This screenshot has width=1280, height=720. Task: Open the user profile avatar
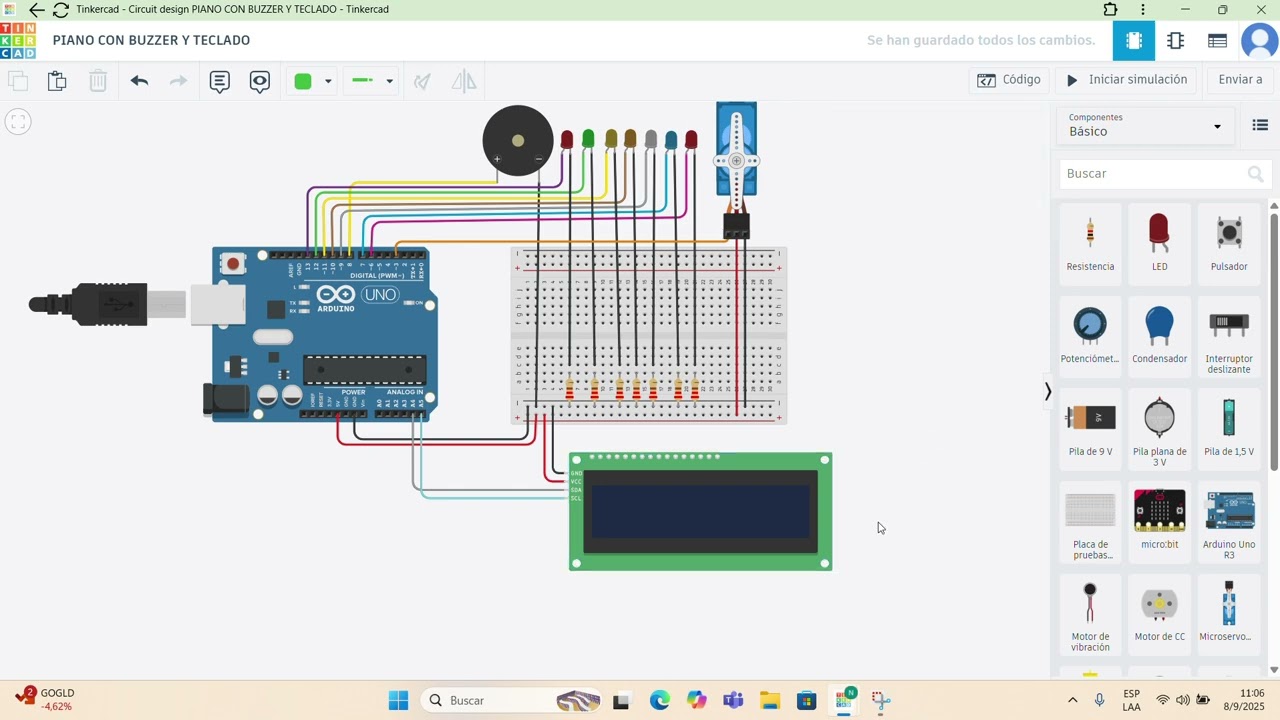pyautogui.click(x=1259, y=41)
